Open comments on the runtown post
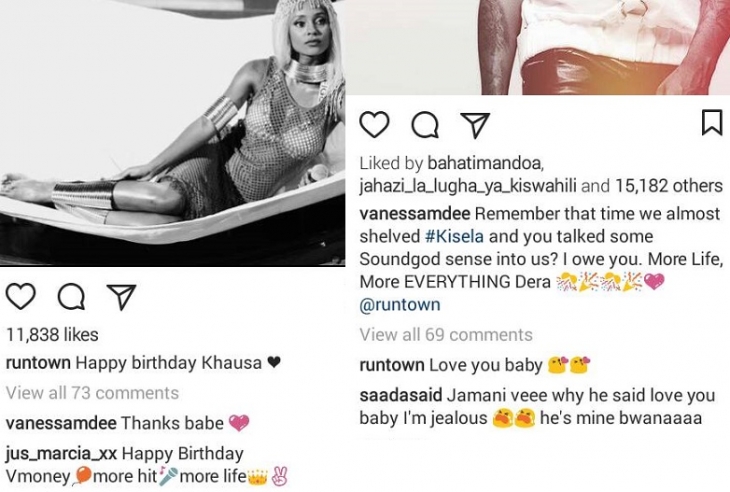 (x=71, y=297)
